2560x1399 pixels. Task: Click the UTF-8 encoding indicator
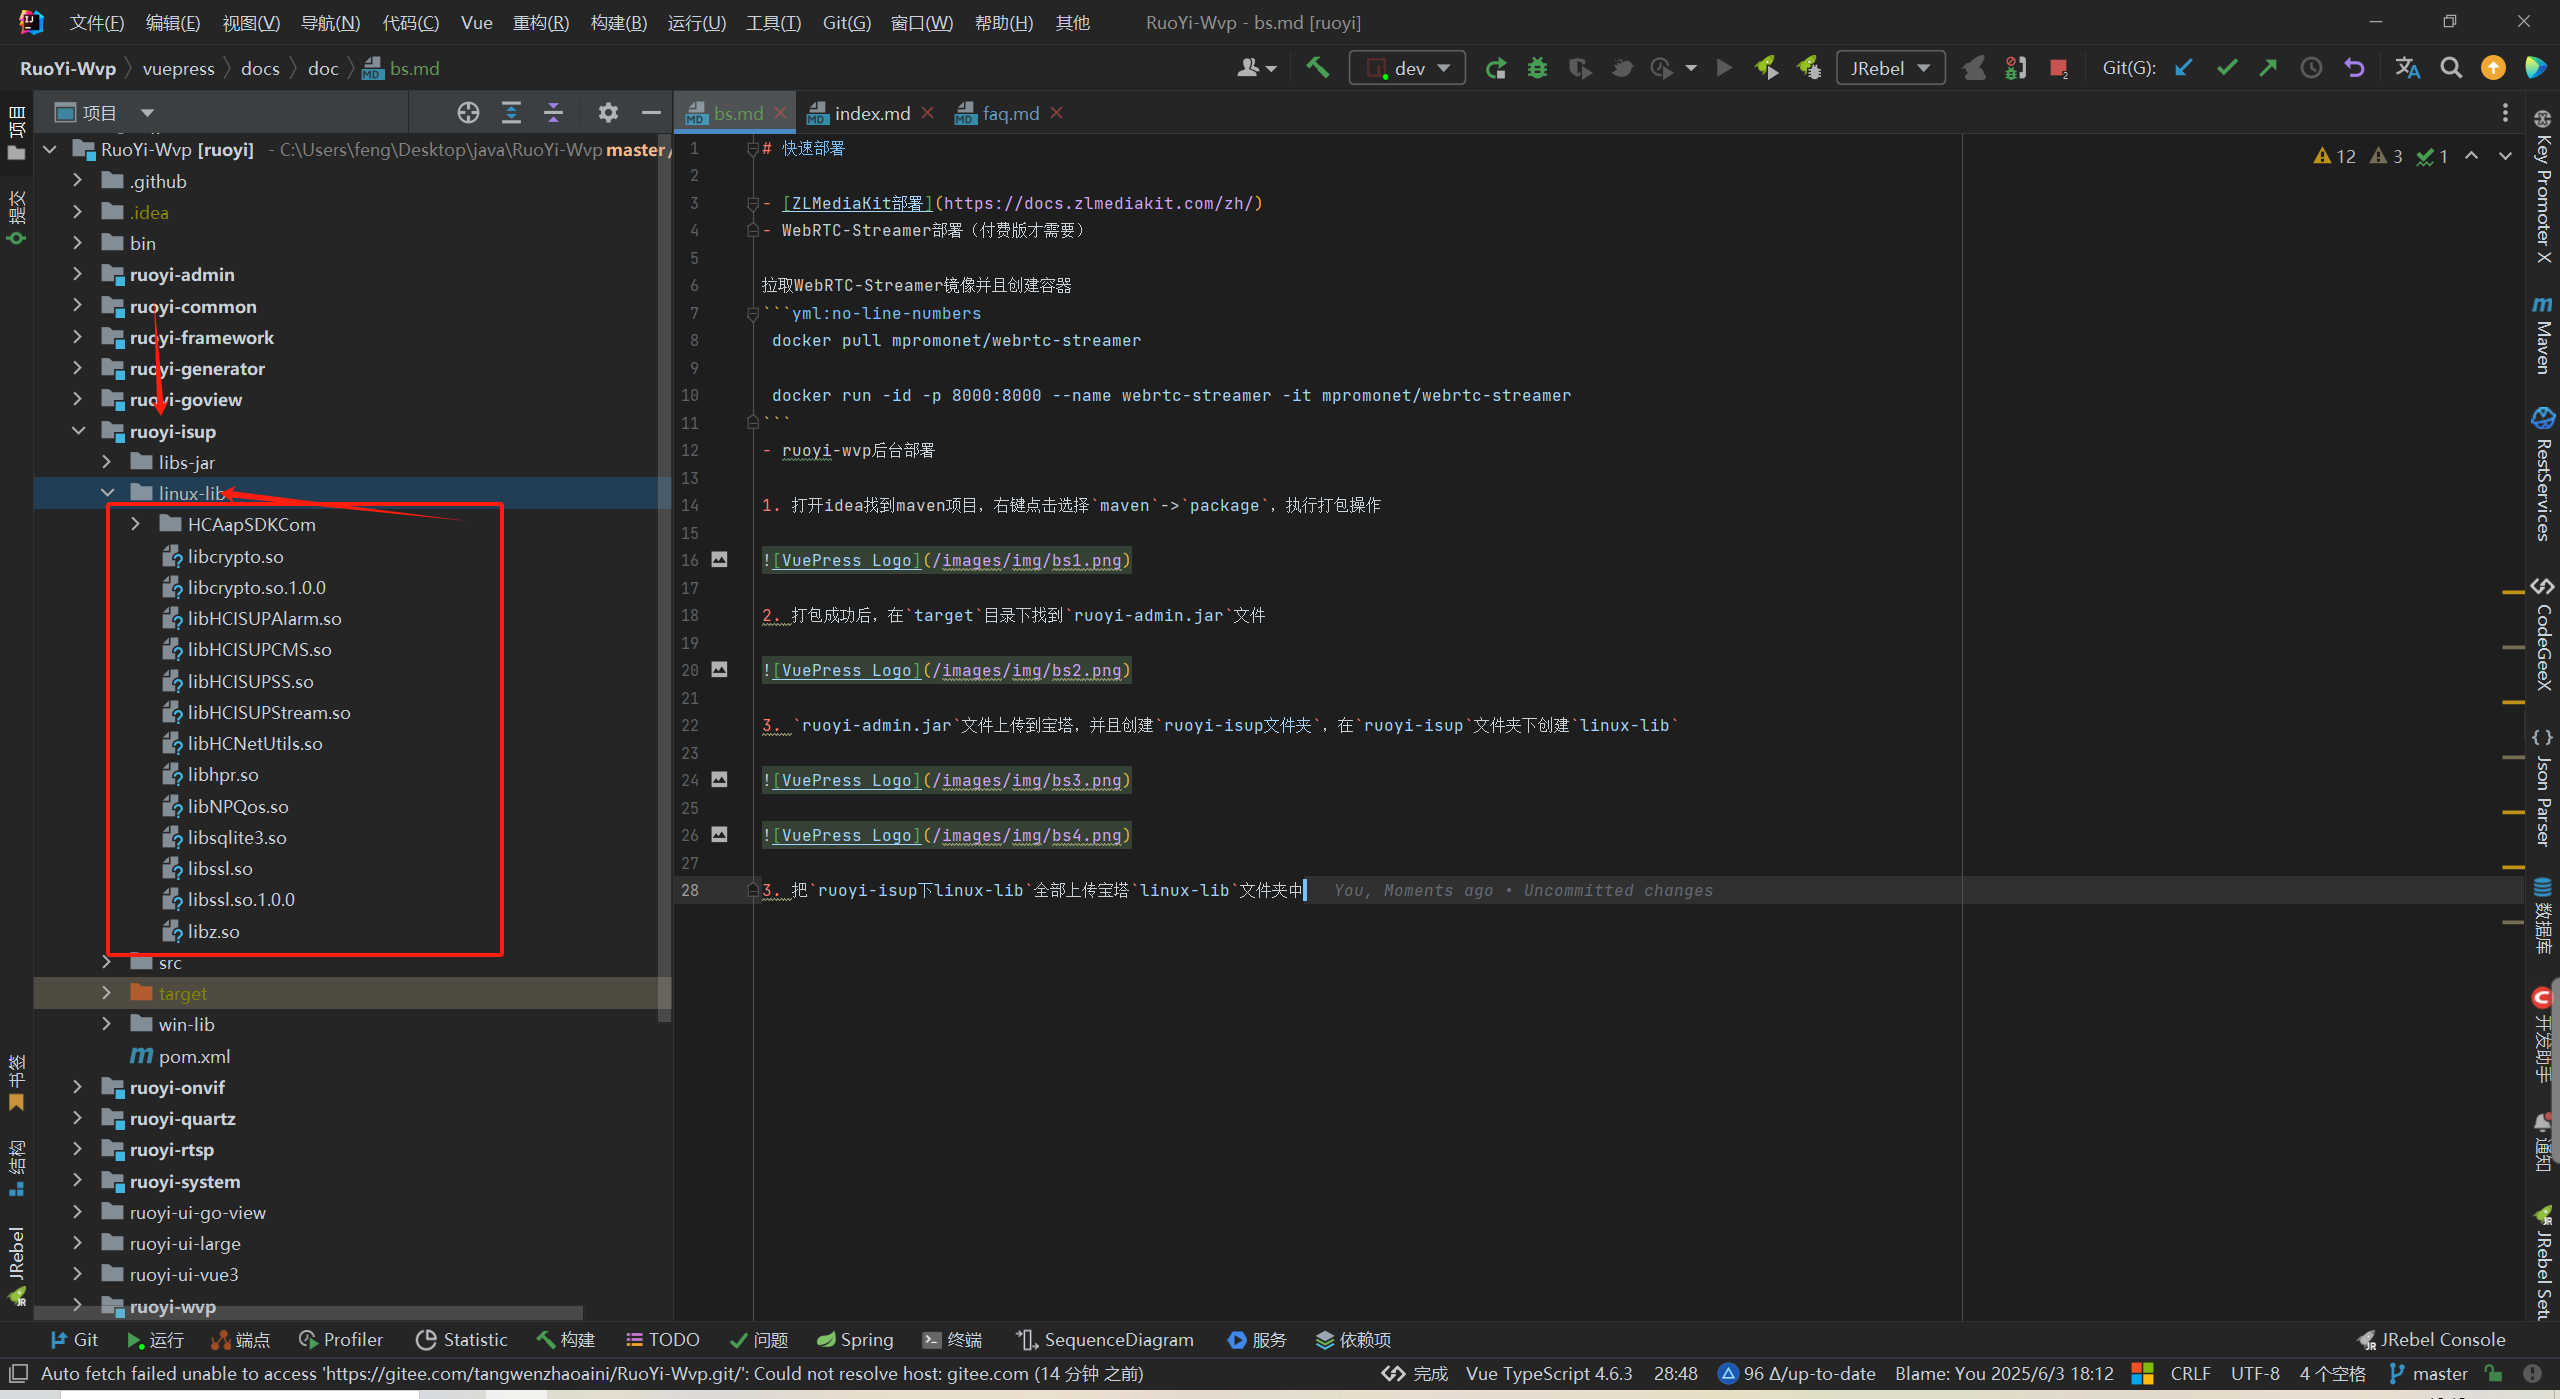pyautogui.click(x=2255, y=1374)
